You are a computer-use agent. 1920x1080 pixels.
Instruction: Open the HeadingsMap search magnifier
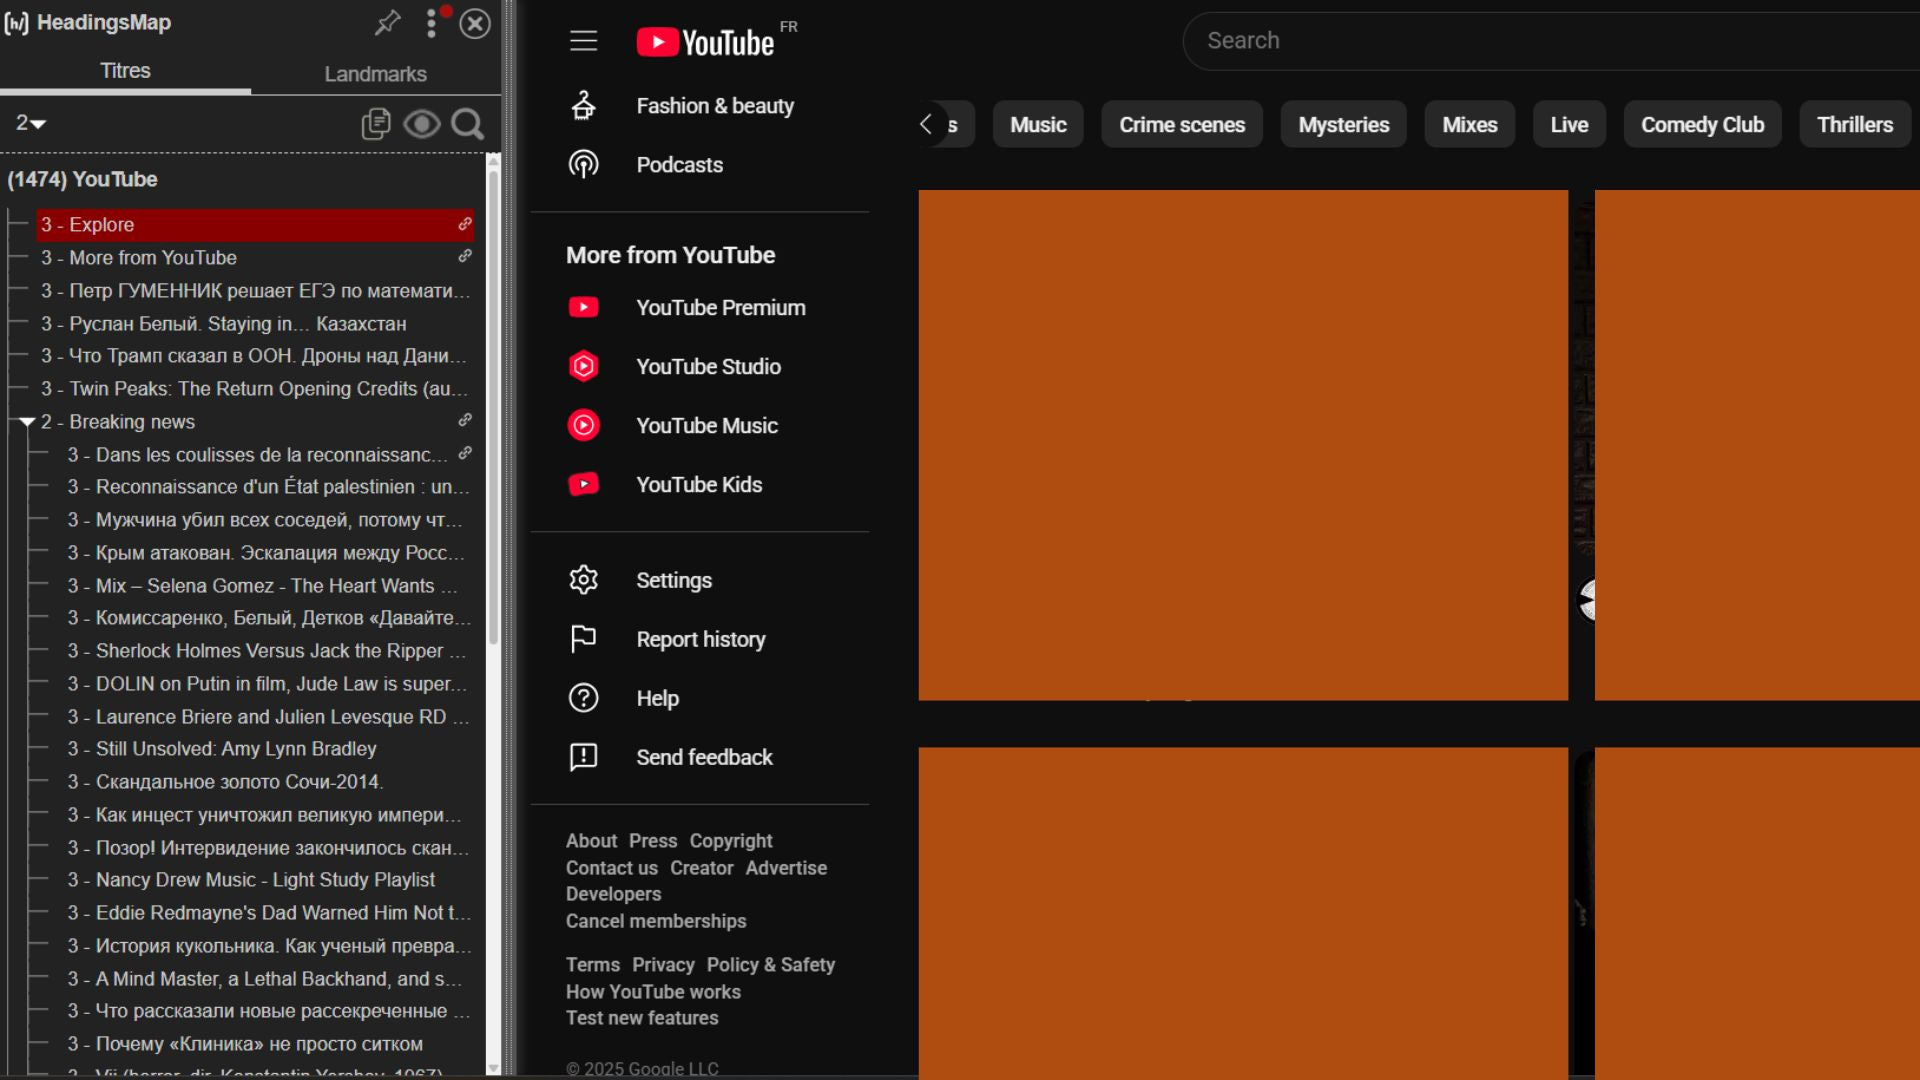(x=467, y=124)
